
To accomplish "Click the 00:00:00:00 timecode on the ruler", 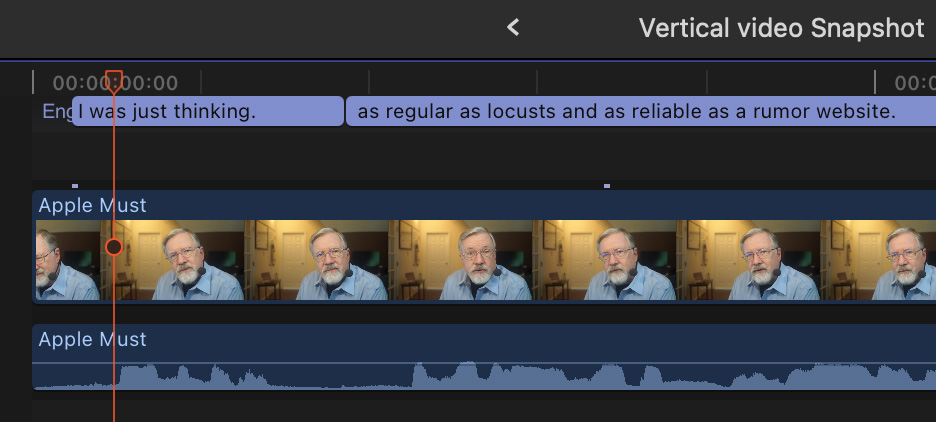I will [115, 83].
